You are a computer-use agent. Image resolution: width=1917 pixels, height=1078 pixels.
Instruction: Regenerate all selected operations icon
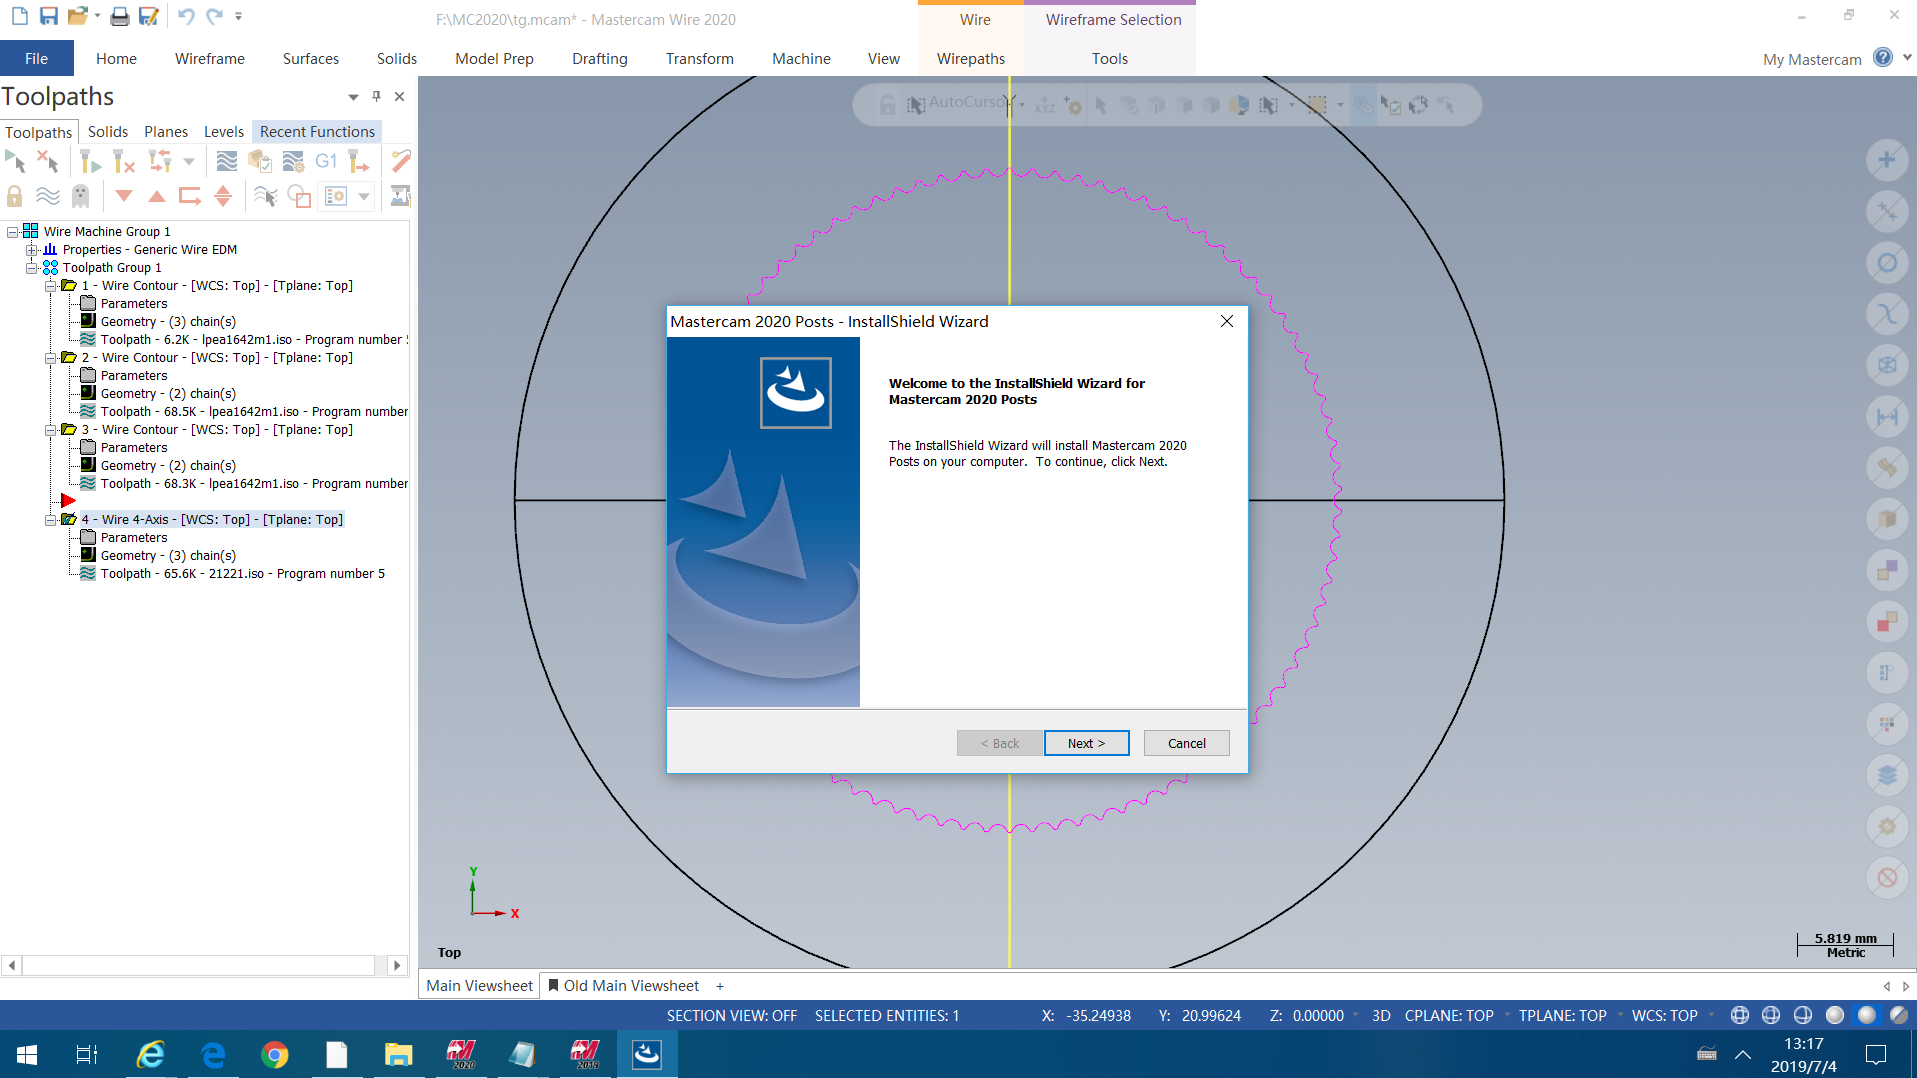pos(90,160)
